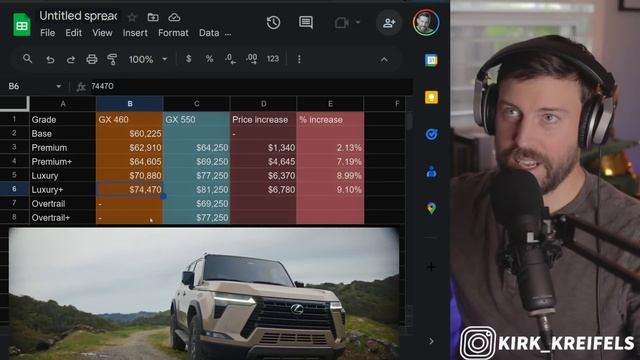640x360 pixels.
Task: Open the Google Sheets home icon
Action: pyautogui.click(x=22, y=24)
